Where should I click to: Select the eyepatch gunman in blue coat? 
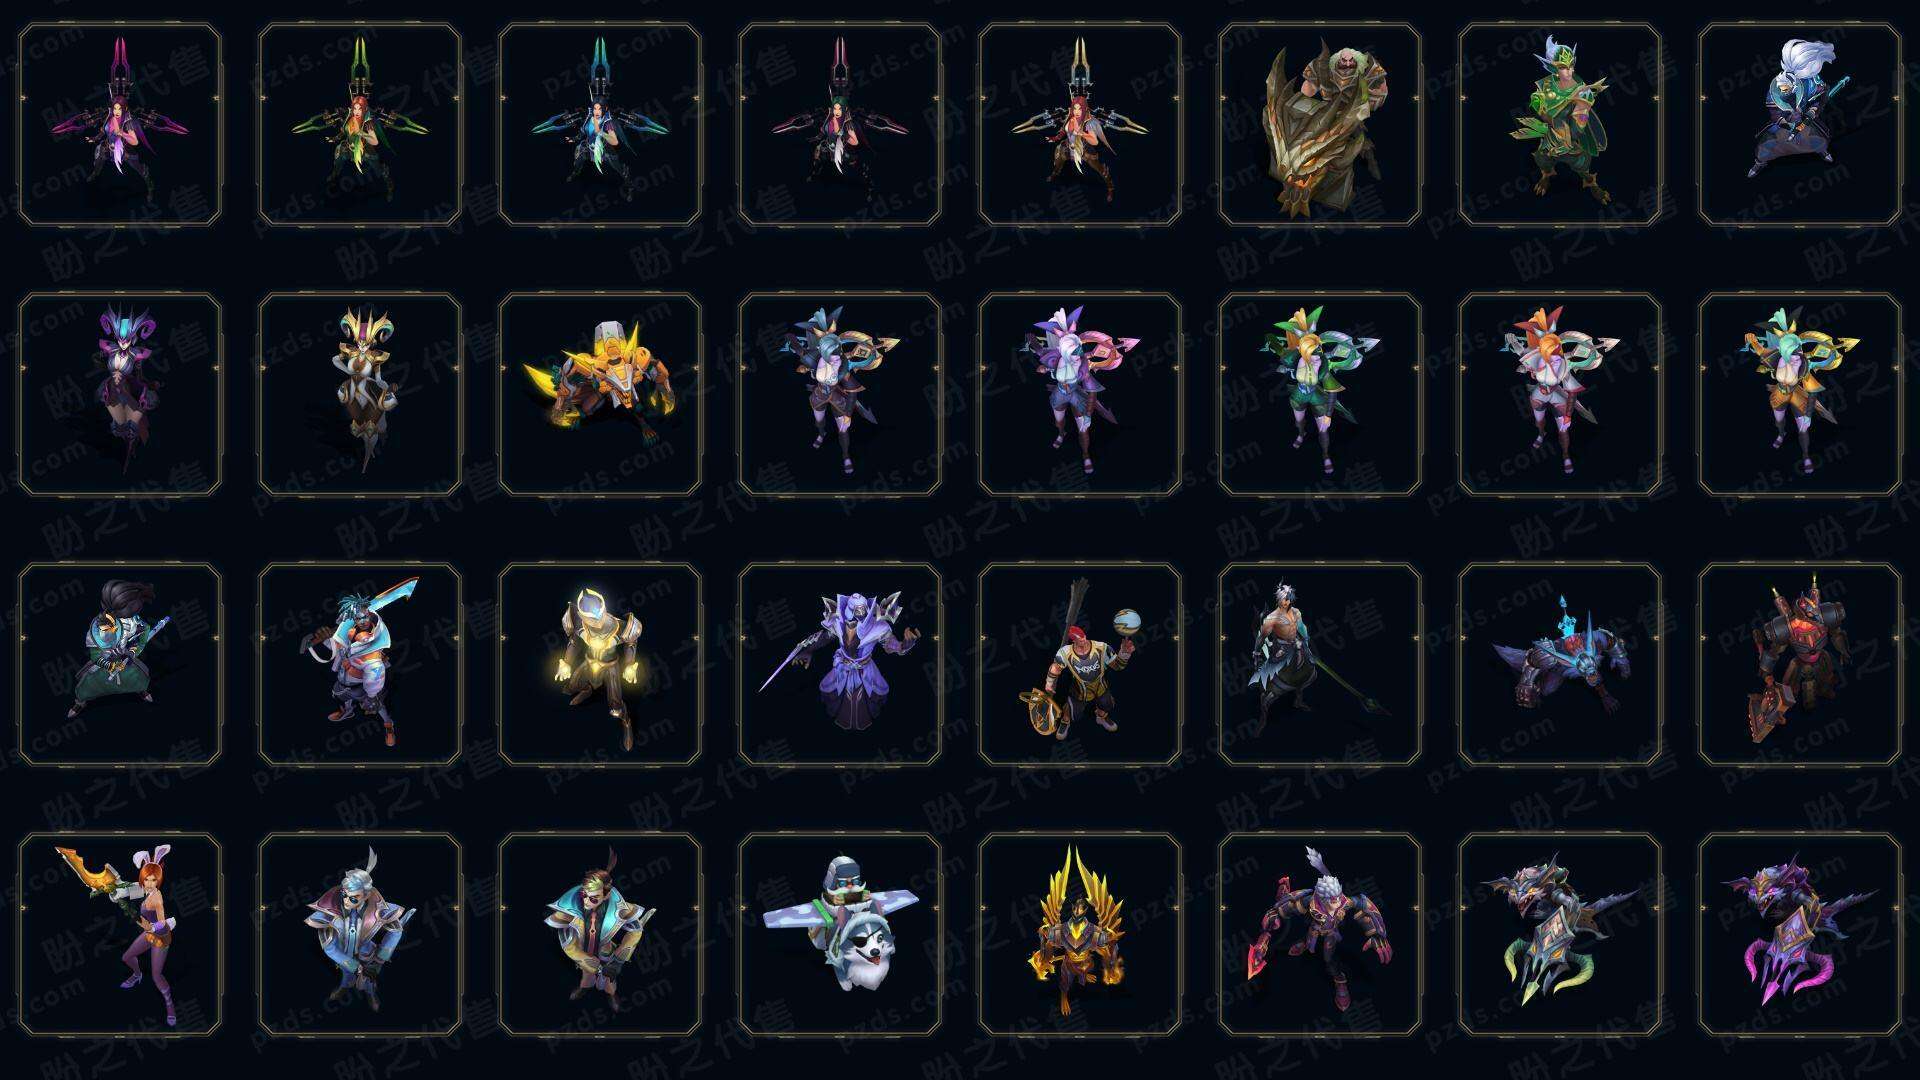coord(360,934)
